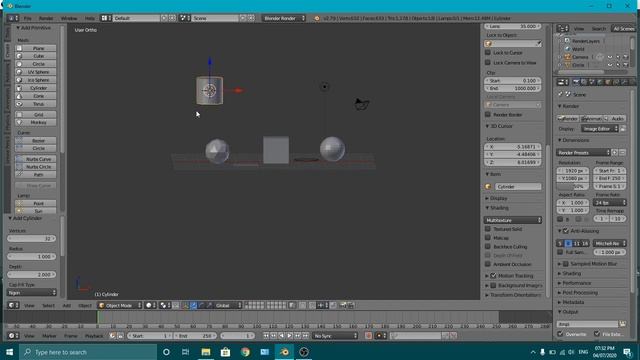The height and width of the screenshot is (360, 640).
Task: Disable the Anti-Aliasing checkbox
Action: (566, 231)
